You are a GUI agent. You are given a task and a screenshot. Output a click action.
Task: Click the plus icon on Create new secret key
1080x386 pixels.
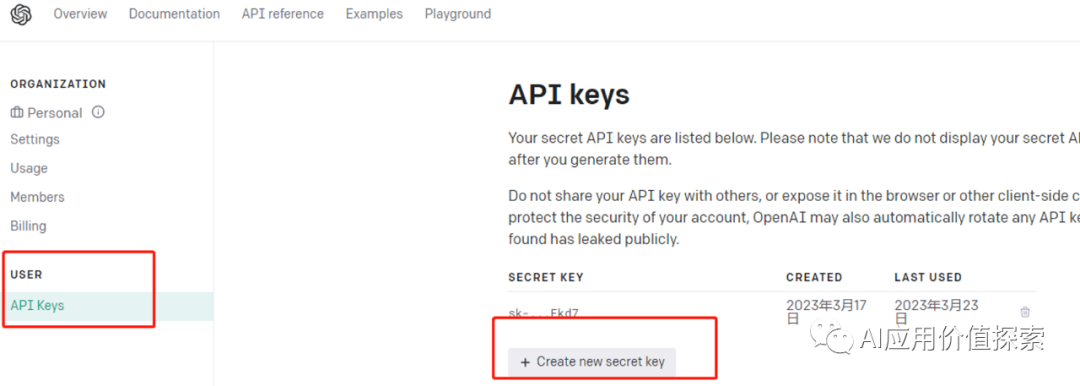(x=525, y=362)
